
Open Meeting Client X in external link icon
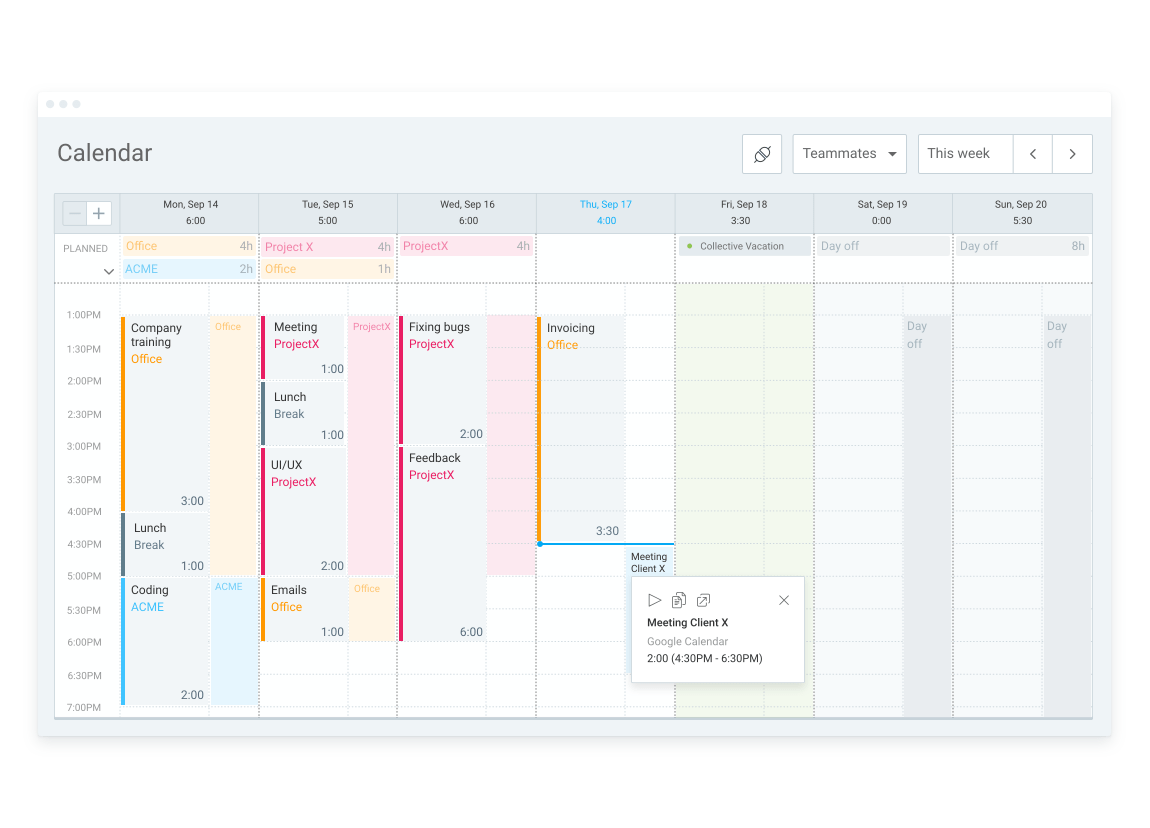coord(703,601)
